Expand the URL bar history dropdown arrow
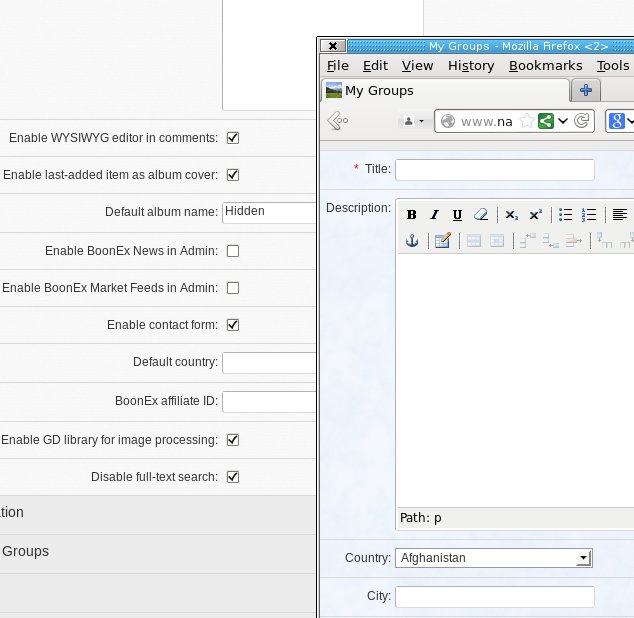The width and height of the screenshot is (634, 618). click(563, 121)
